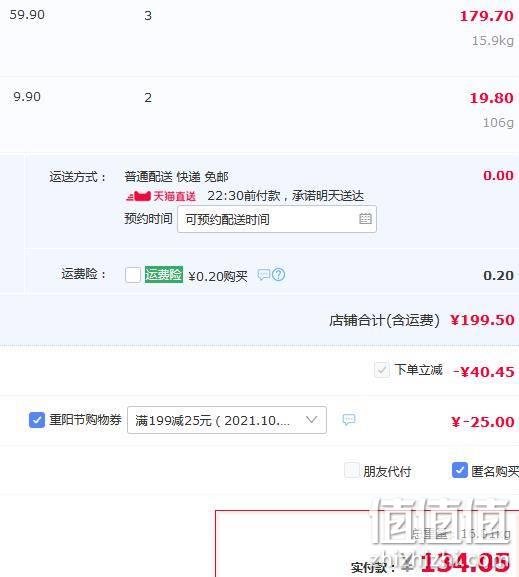Click the calendar icon in delivery time field

pyautogui.click(x=365, y=219)
